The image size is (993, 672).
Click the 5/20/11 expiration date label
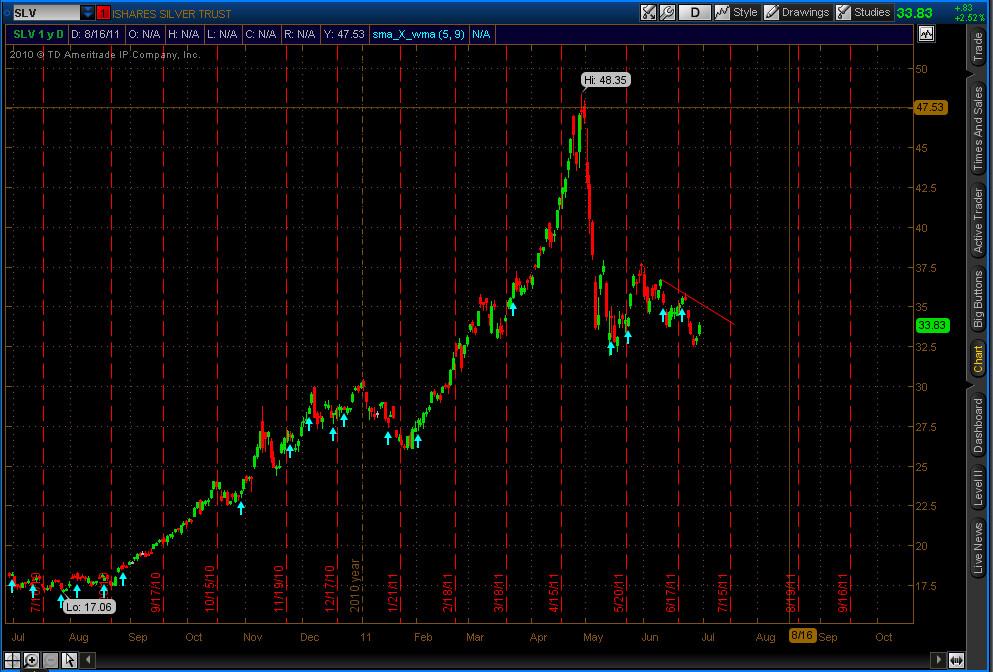point(619,592)
